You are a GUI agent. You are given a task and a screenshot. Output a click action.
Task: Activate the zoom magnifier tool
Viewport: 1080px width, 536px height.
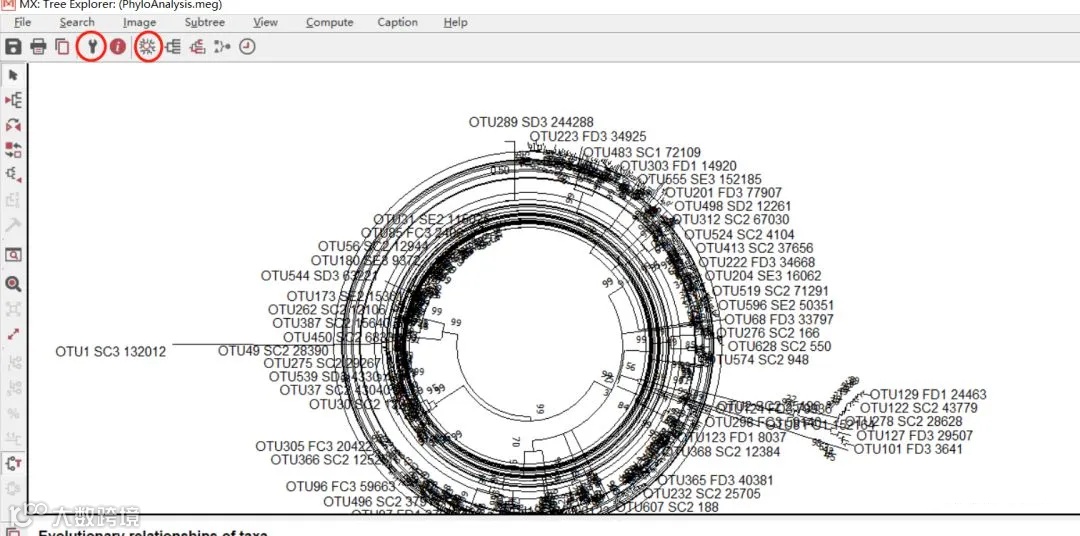(13, 284)
